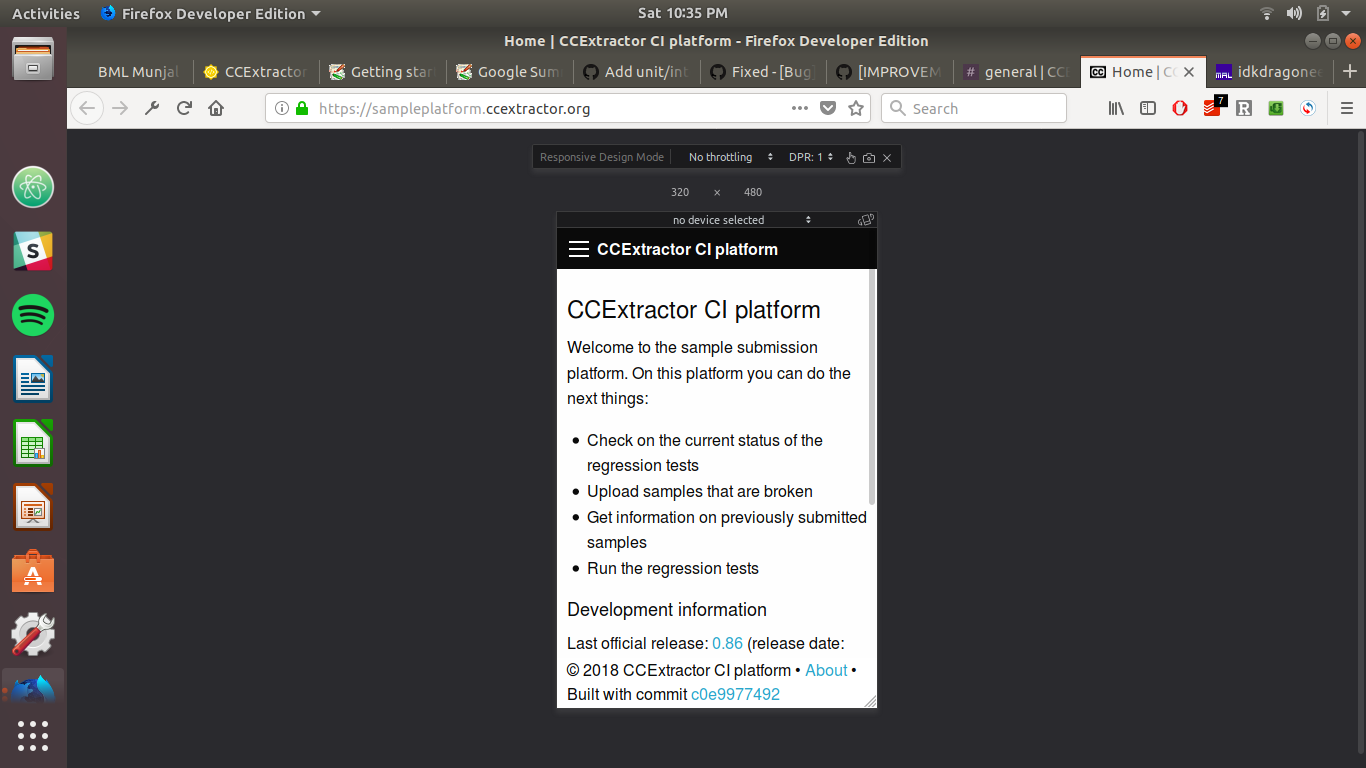Click the page's vertical scrollbar
Image resolution: width=1366 pixels, height=768 pixels.
[x=872, y=387]
